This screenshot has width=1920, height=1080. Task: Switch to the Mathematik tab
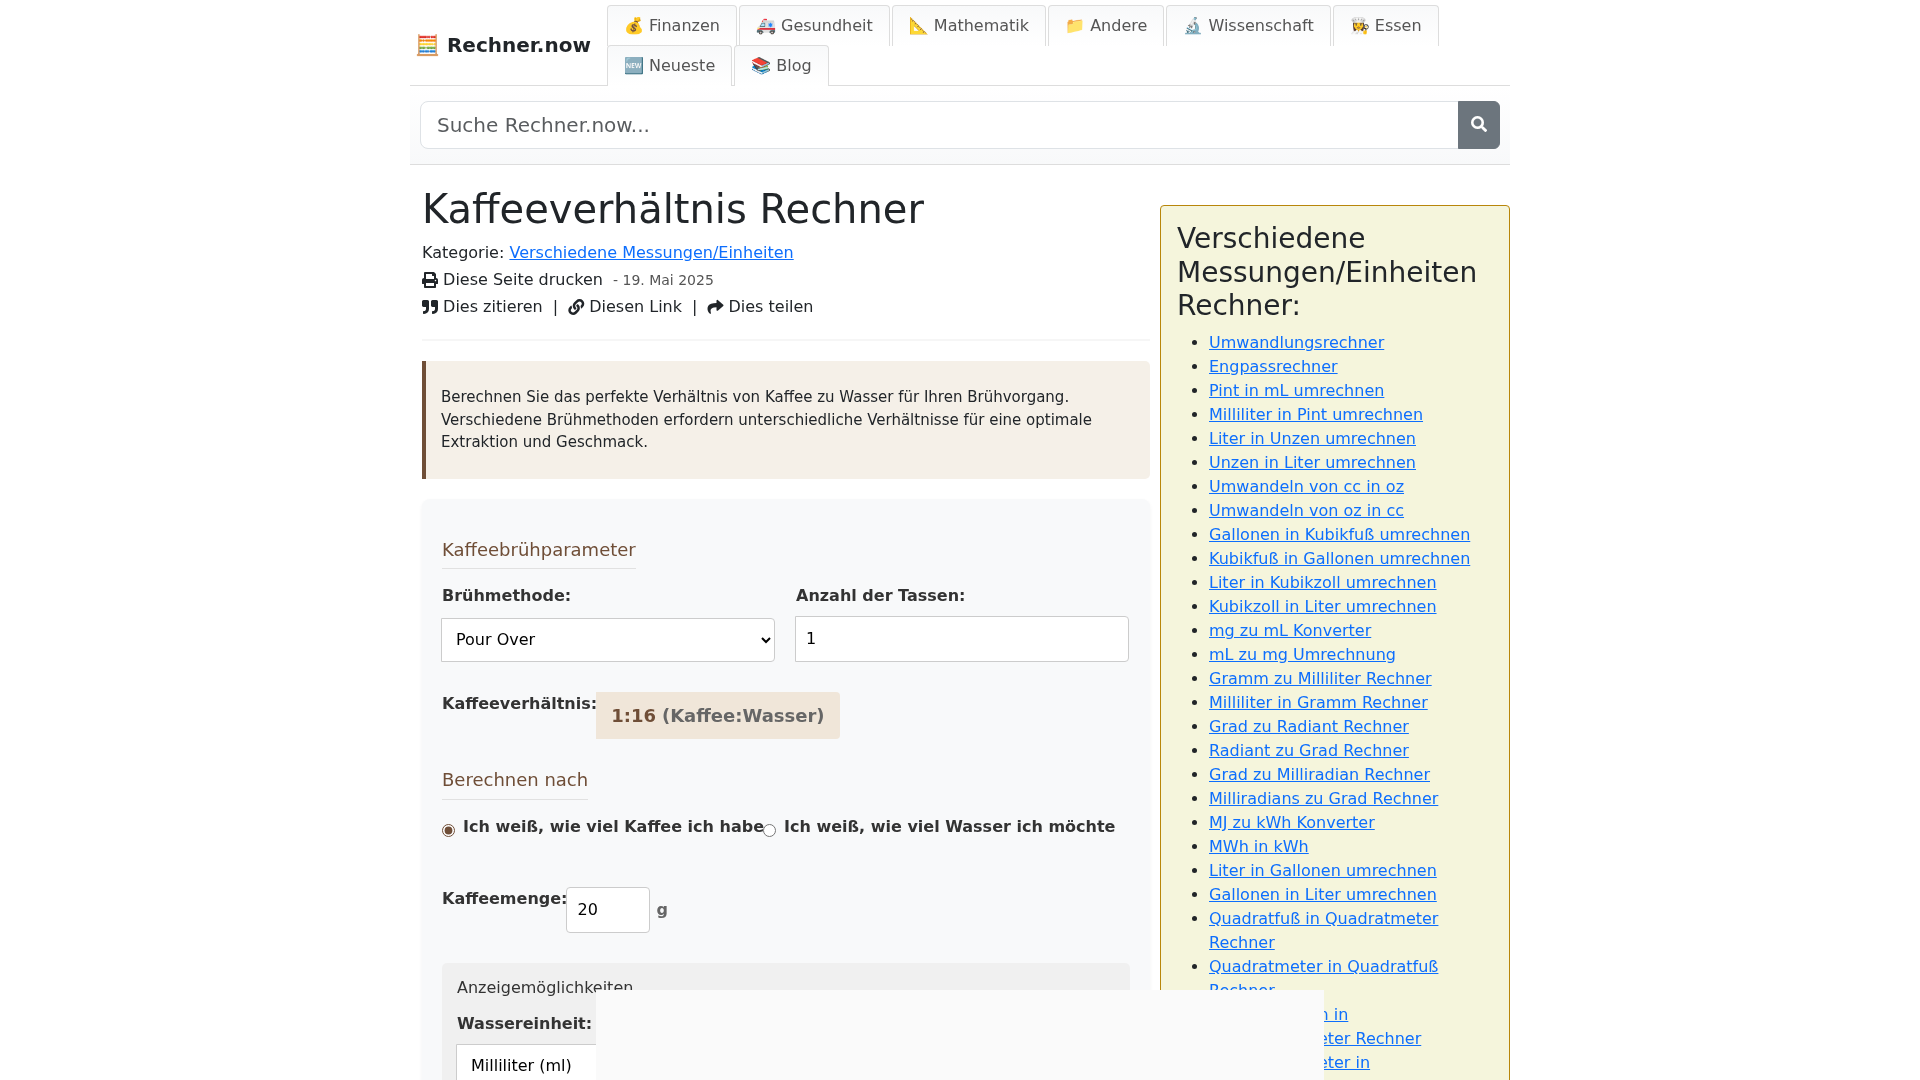point(968,26)
